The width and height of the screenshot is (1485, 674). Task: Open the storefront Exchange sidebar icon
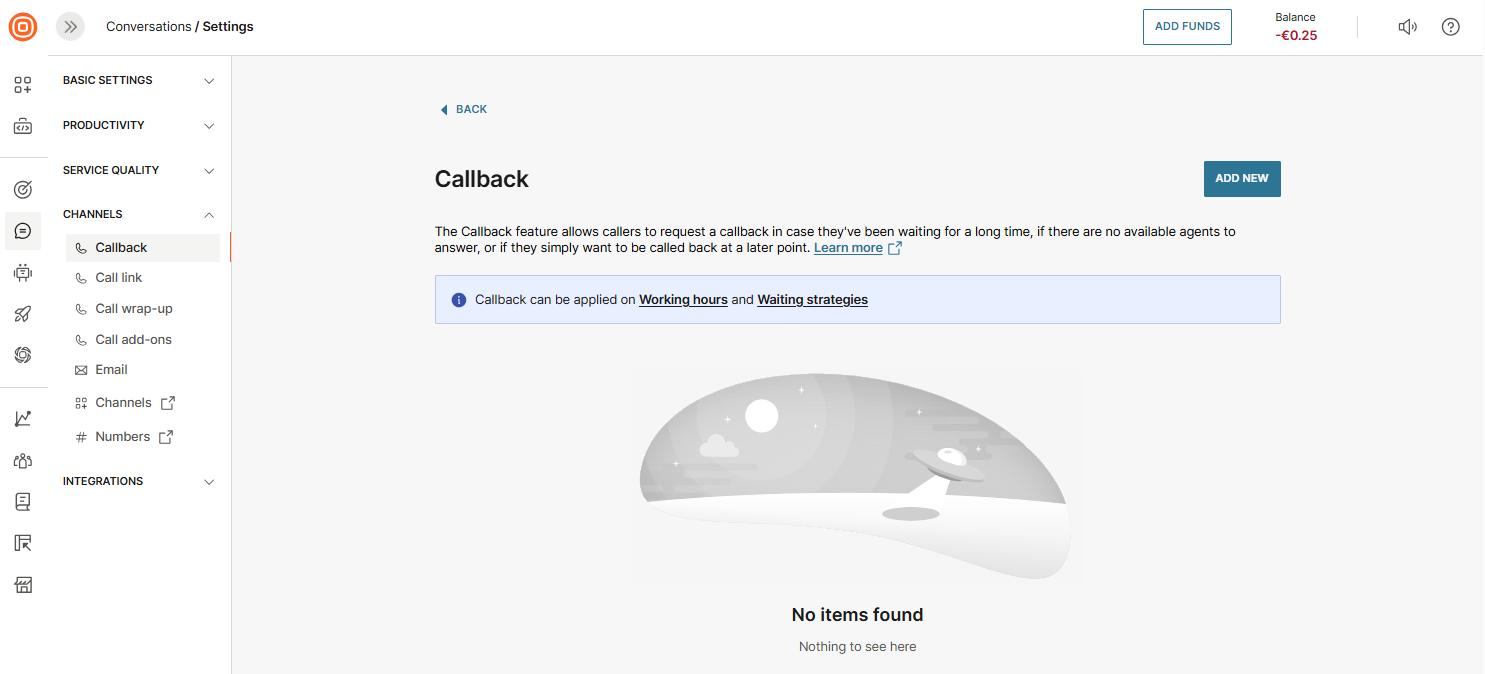(x=23, y=585)
